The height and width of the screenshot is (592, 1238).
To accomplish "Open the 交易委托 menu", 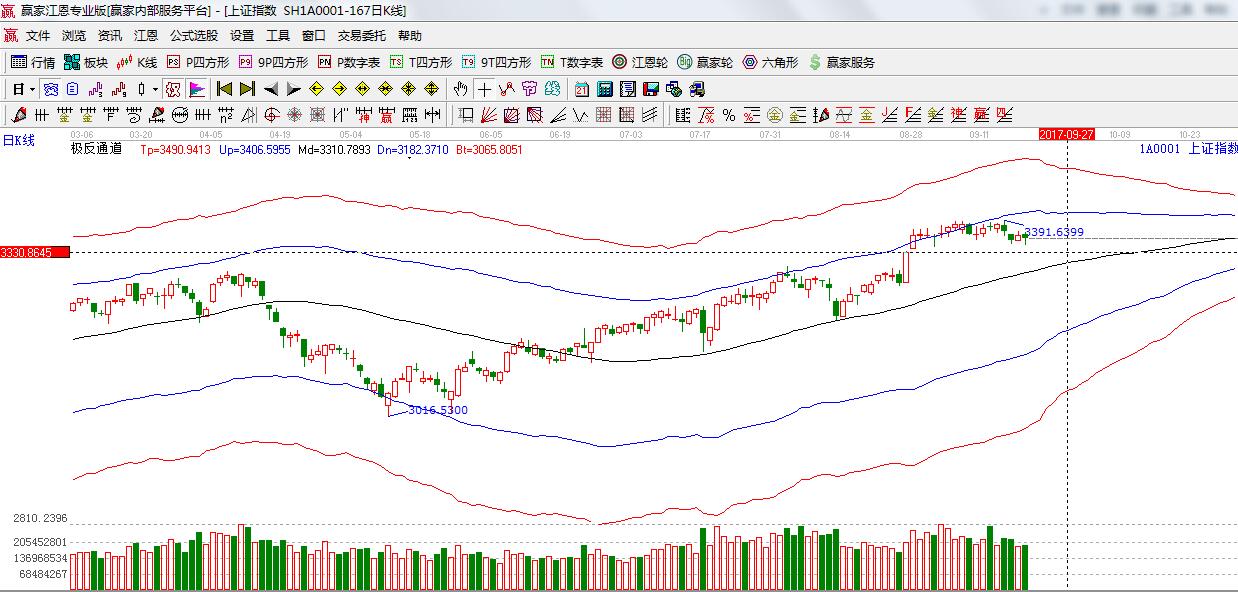I will (361, 35).
